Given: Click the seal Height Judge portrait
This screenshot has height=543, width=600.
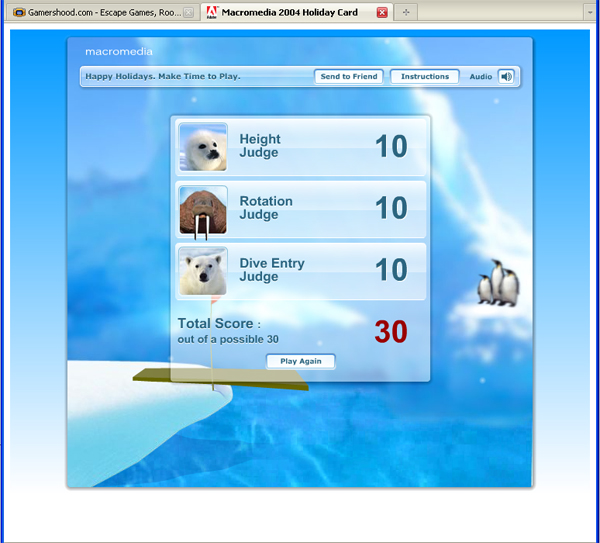Looking at the screenshot, I should 203,147.
